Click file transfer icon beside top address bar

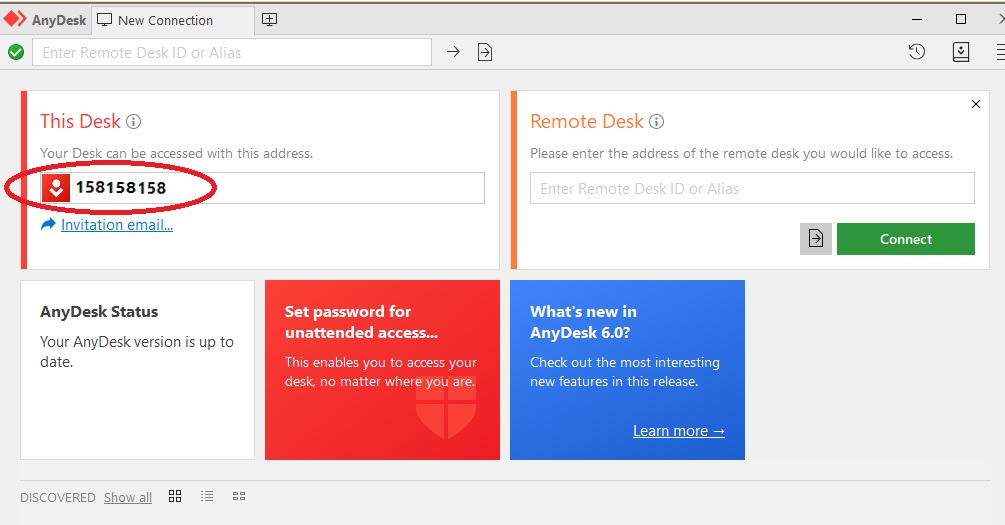(x=485, y=52)
